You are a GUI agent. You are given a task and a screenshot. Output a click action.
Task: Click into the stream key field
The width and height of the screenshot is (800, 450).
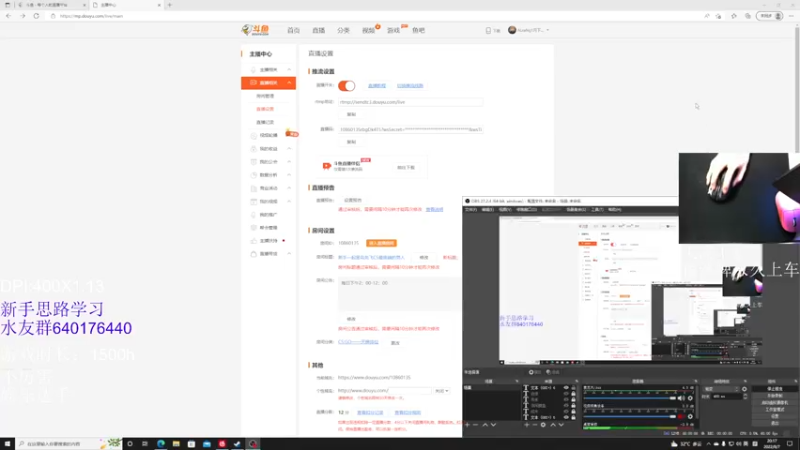(x=410, y=130)
